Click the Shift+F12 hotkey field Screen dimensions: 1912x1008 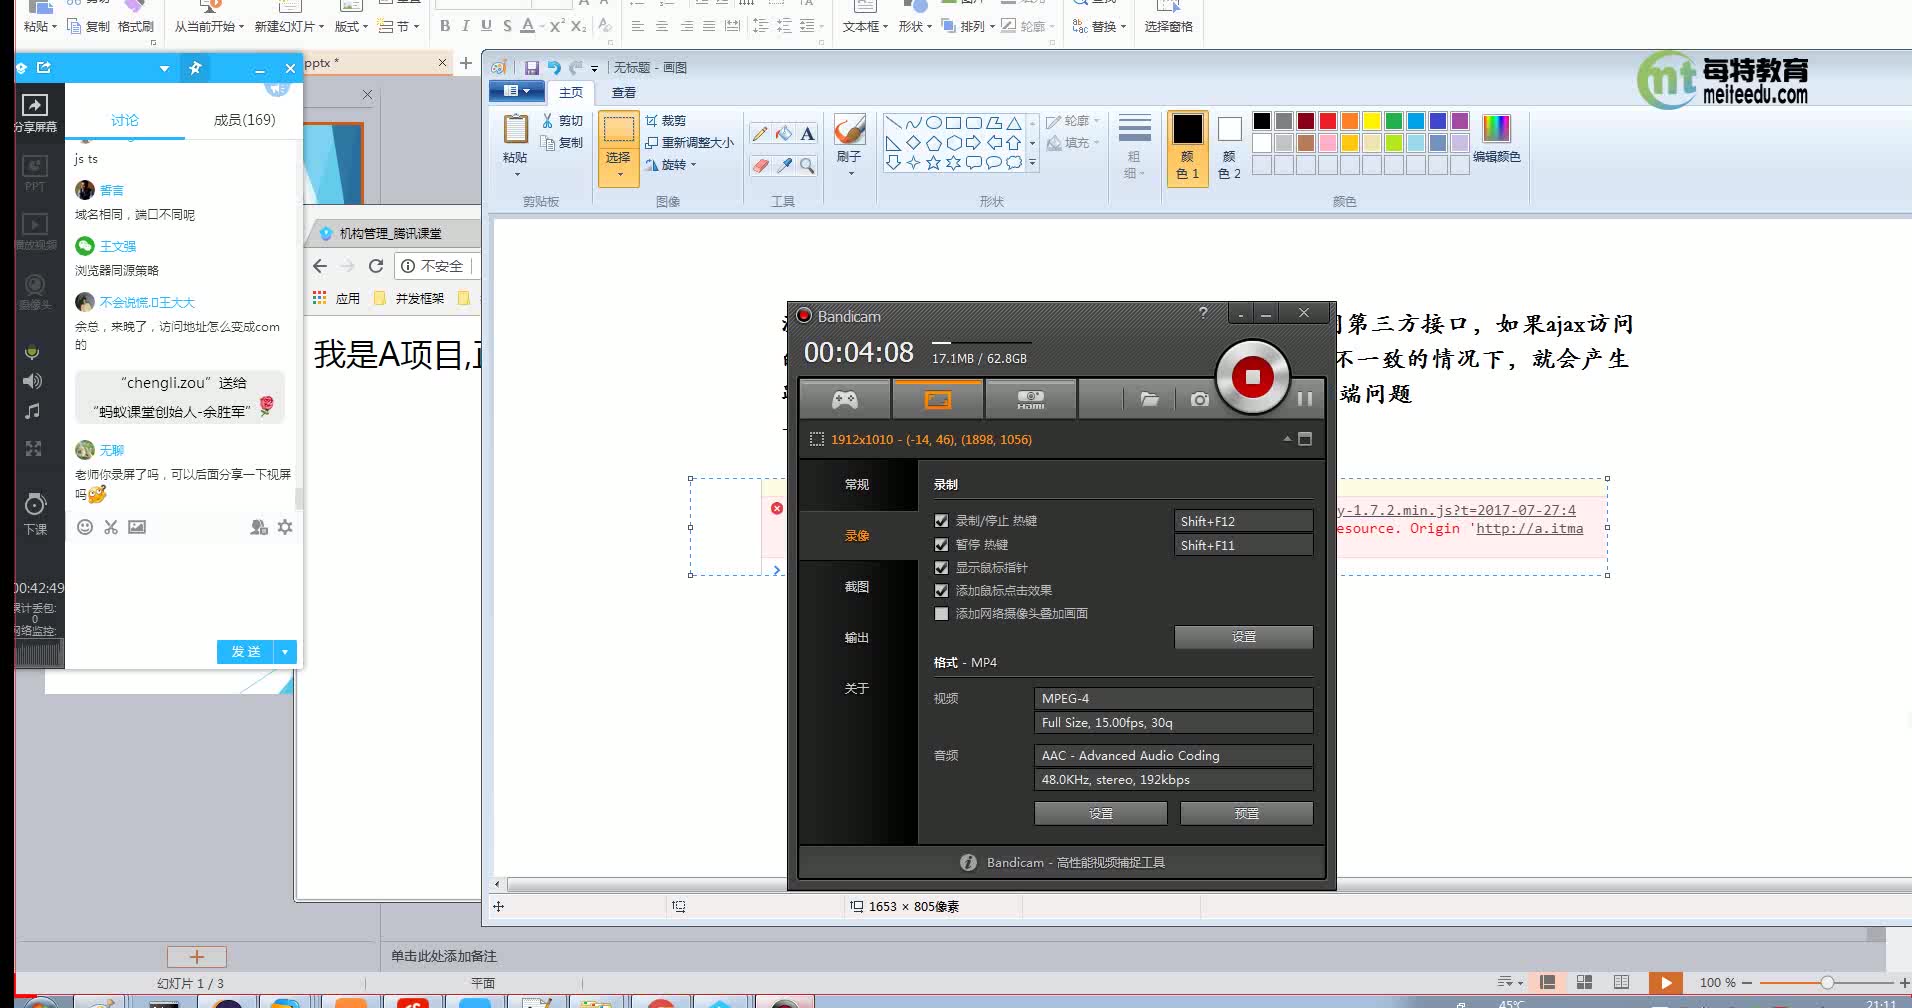(1243, 521)
